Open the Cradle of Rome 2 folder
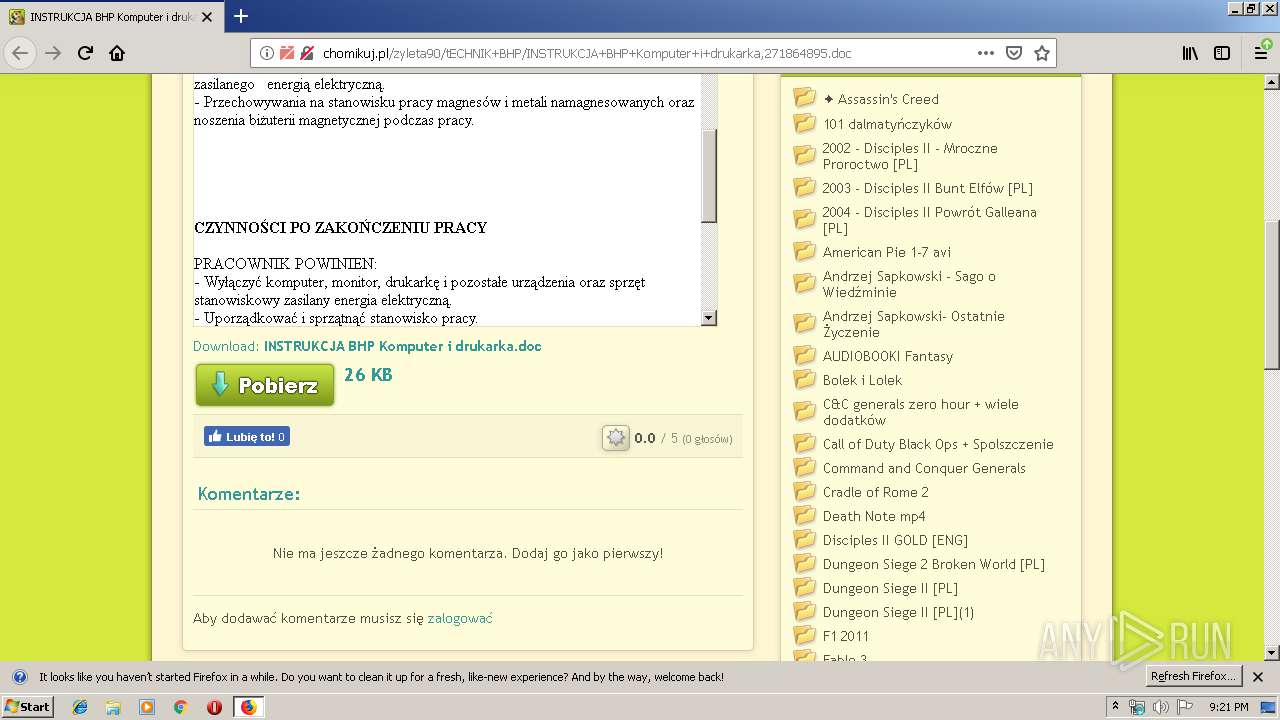 pyautogui.click(x=875, y=492)
